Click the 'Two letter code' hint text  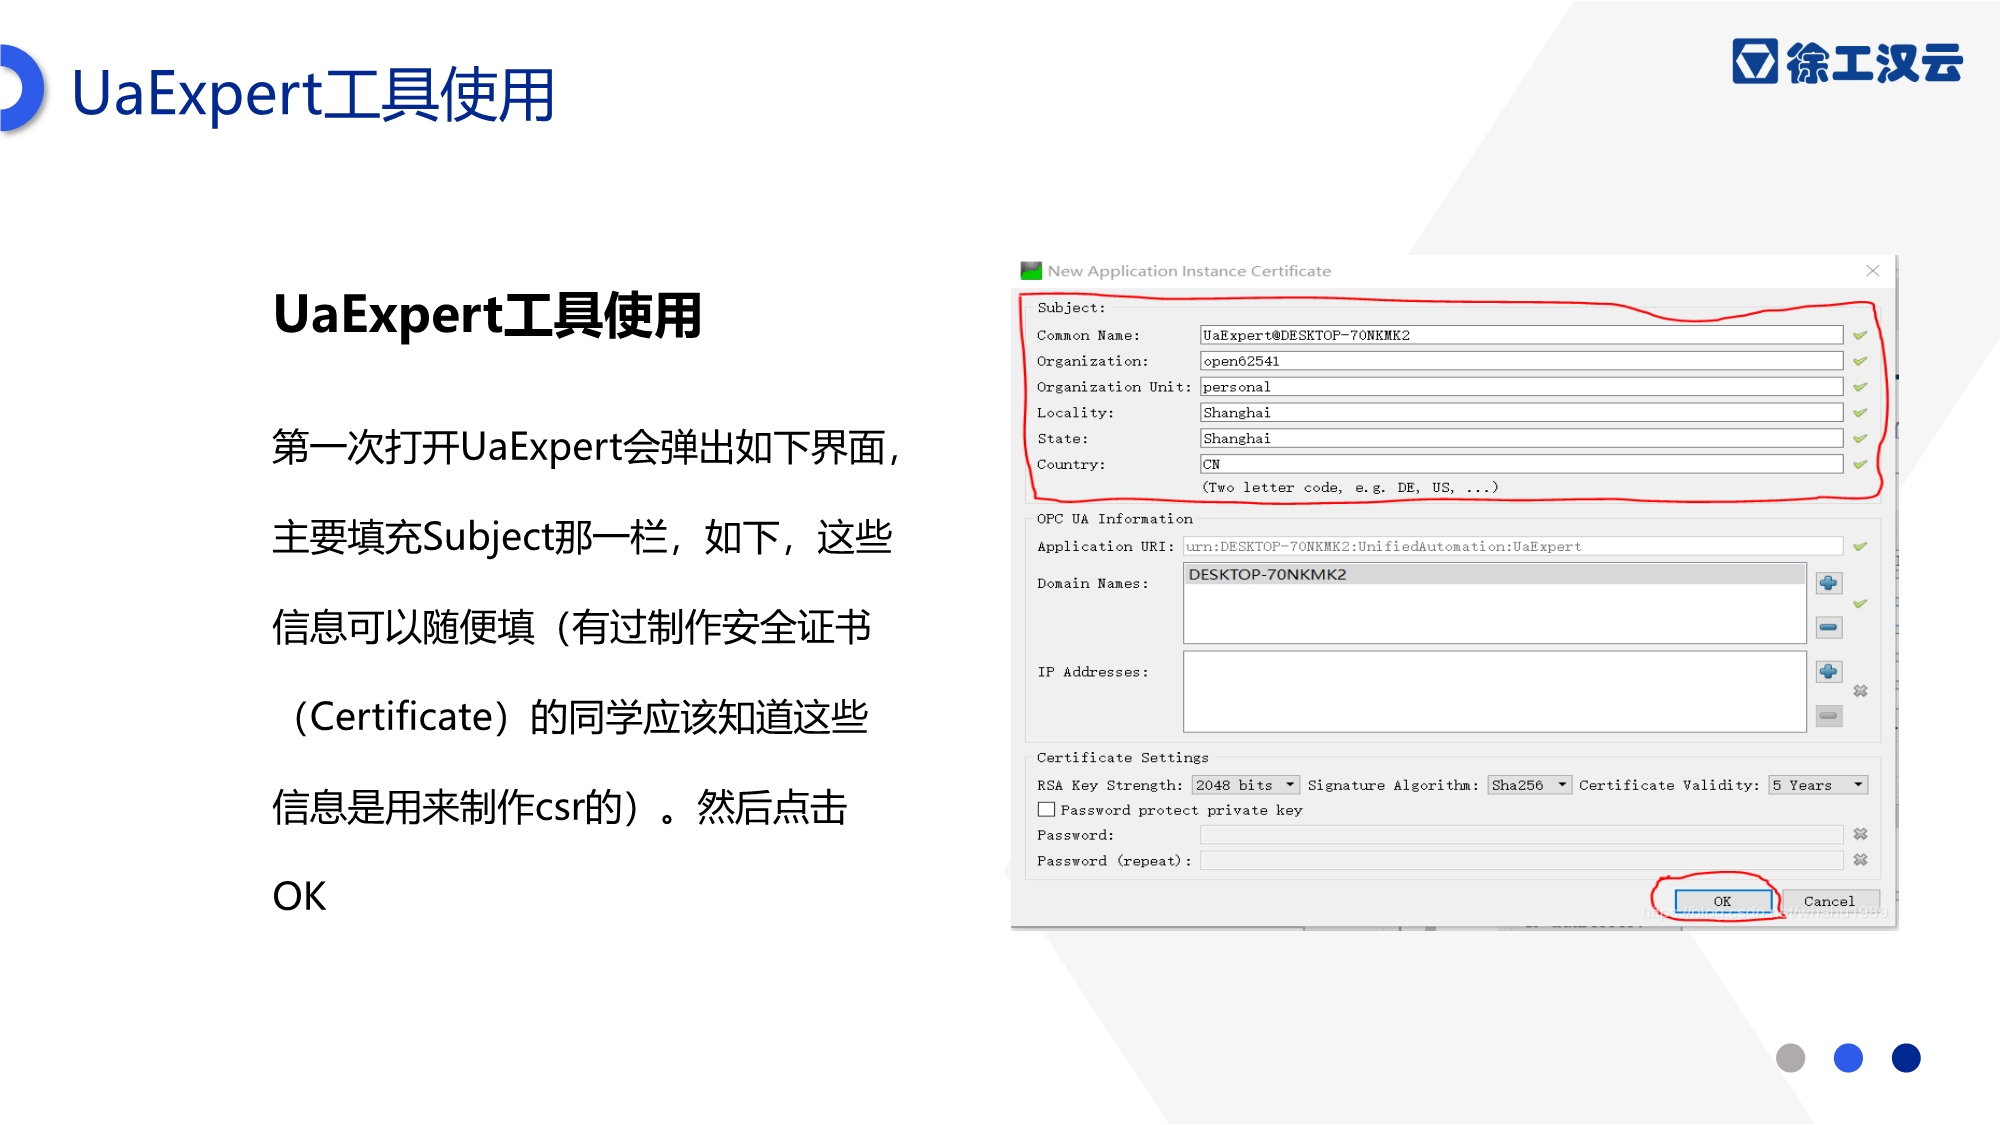tap(1350, 488)
